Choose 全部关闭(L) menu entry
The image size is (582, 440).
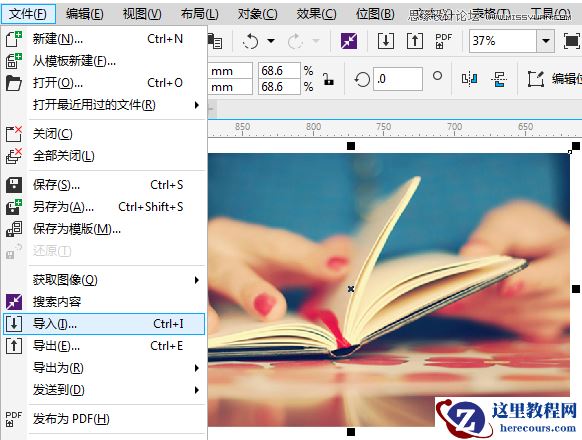(x=105, y=156)
